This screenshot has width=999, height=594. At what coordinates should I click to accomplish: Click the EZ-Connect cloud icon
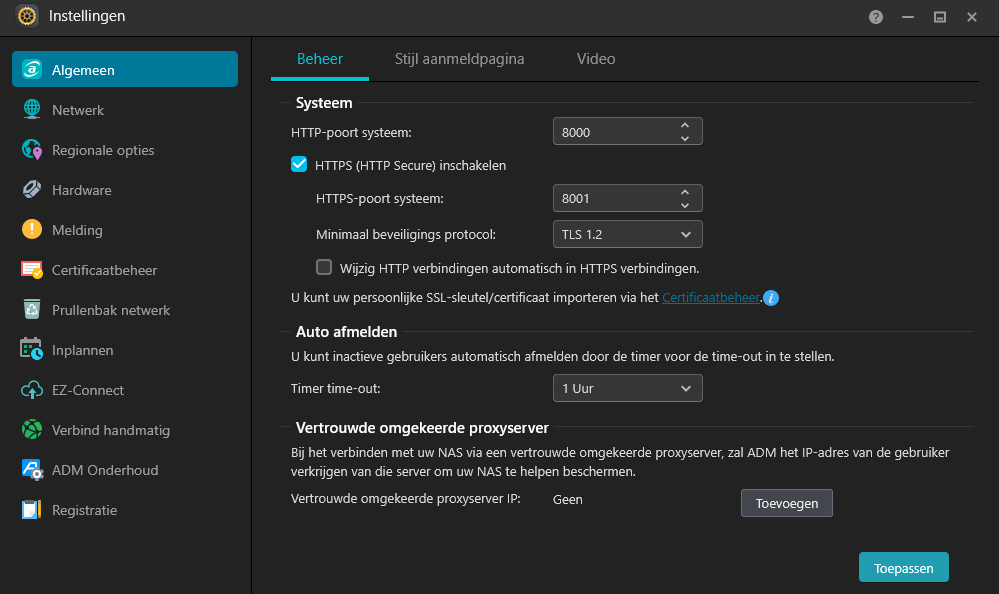(x=31, y=389)
